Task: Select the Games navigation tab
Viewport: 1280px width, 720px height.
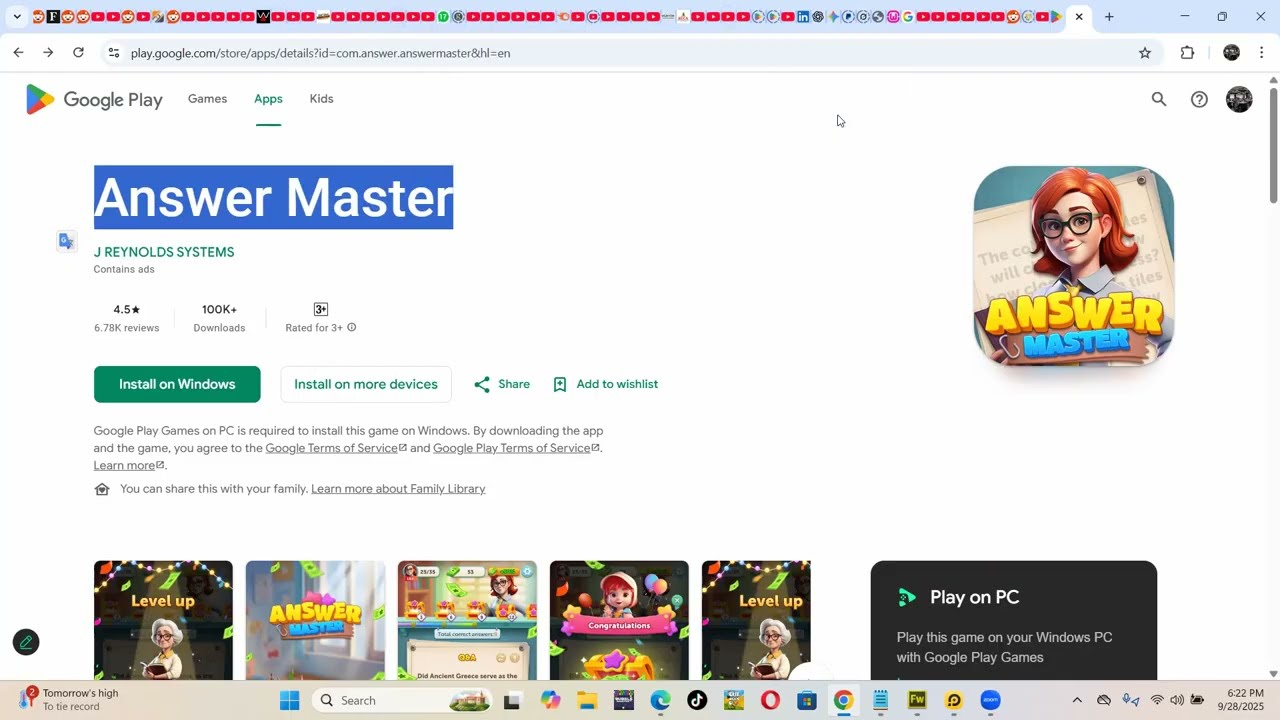Action: [x=207, y=99]
